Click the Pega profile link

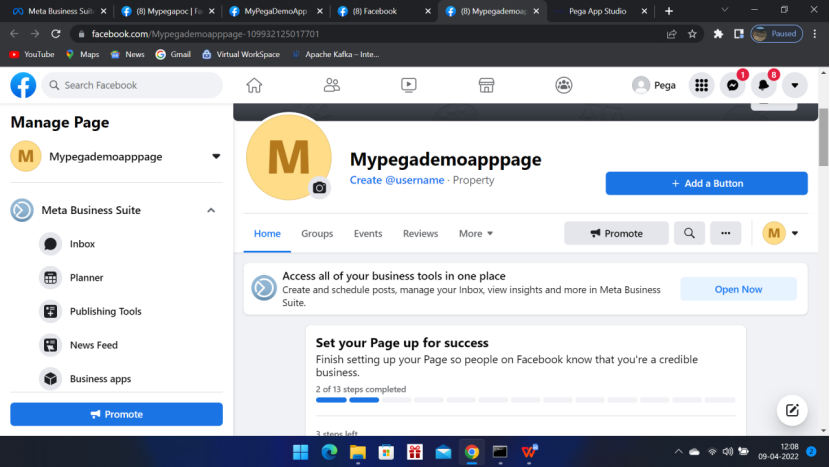coord(654,85)
